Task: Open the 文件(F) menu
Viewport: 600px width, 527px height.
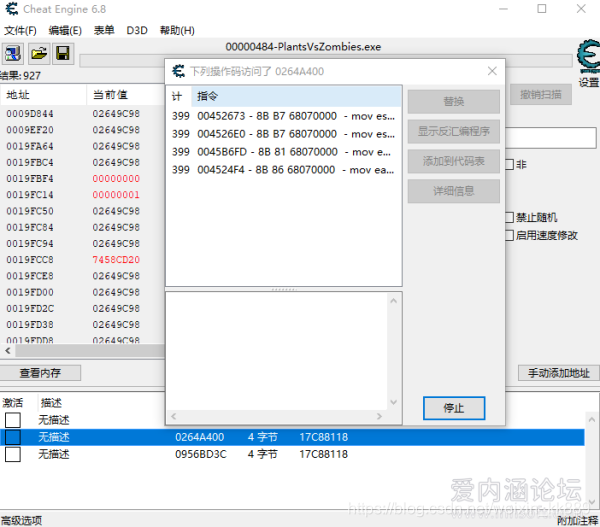Action: click(20, 30)
